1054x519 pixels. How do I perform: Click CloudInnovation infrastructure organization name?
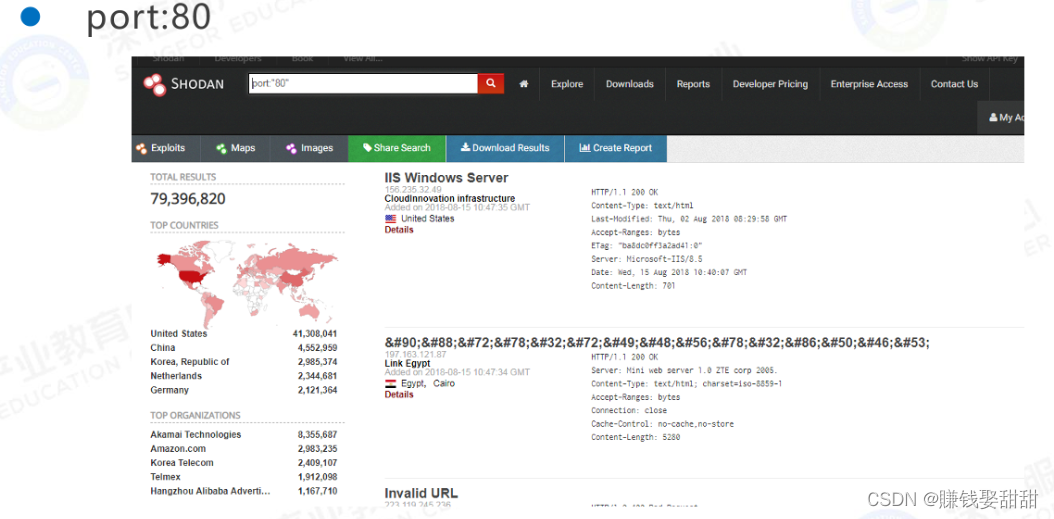(x=450, y=198)
